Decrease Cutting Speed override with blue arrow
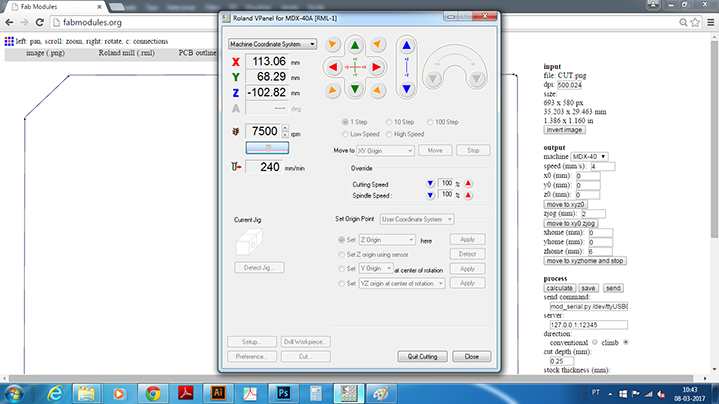The image size is (719, 404). (430, 183)
